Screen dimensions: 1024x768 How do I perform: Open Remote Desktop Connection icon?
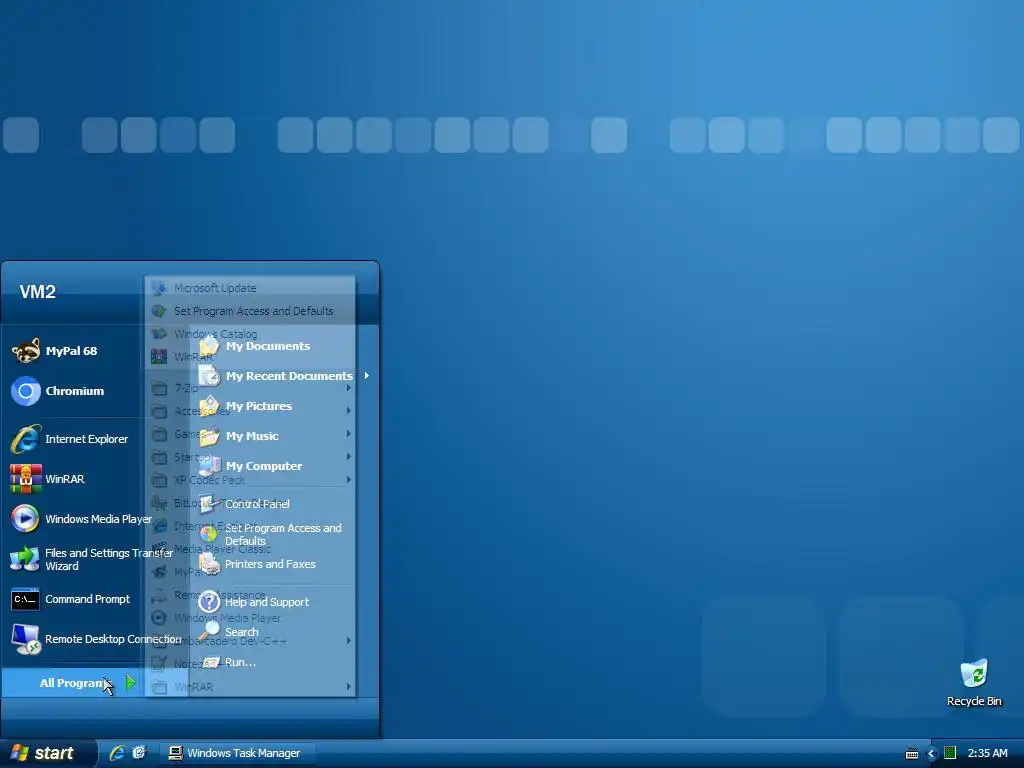26,639
